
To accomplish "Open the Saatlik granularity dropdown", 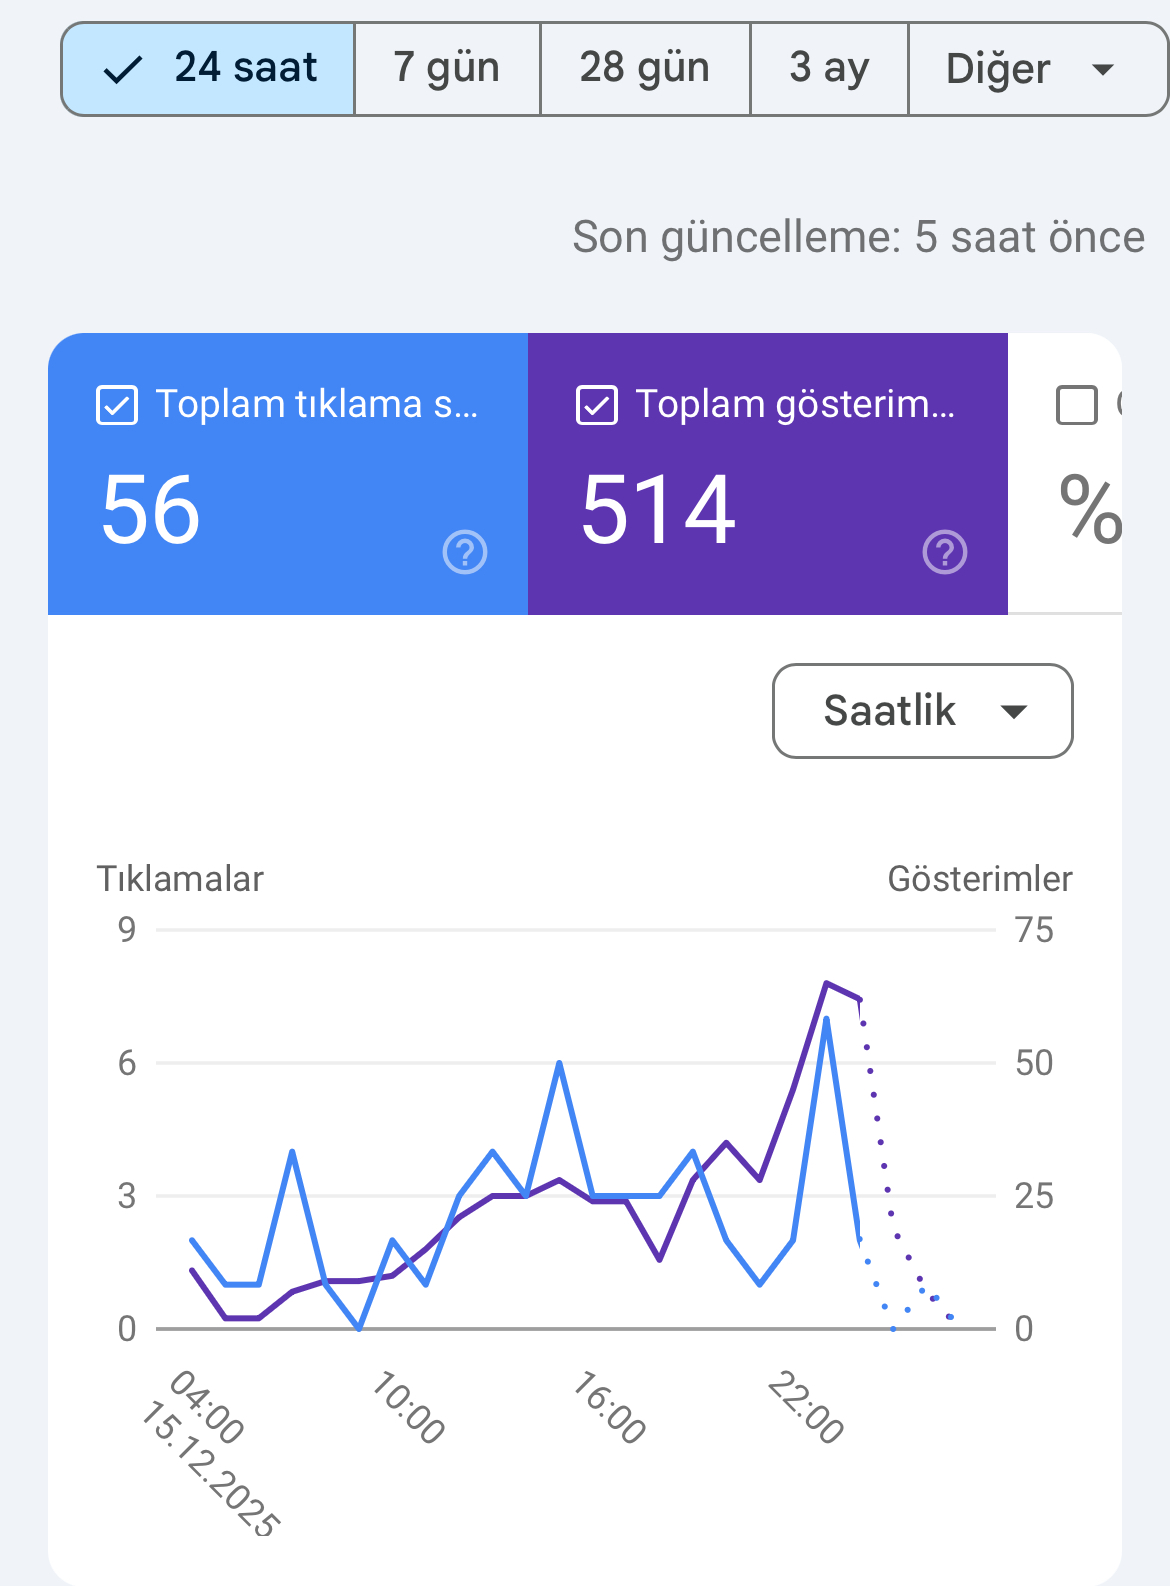I will coord(923,711).
